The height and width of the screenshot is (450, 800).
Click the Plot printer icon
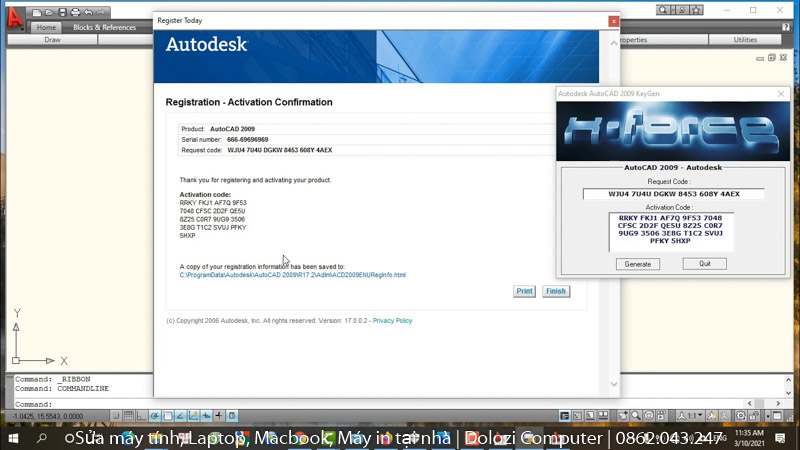coord(75,12)
